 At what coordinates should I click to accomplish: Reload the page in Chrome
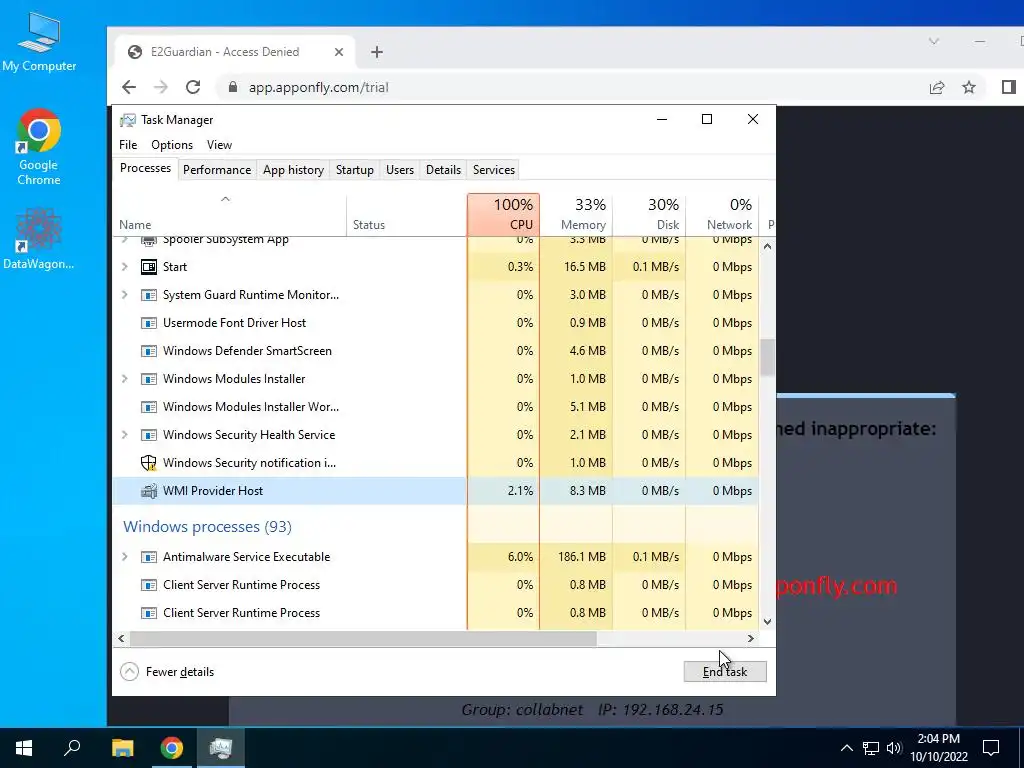pyautogui.click(x=193, y=87)
